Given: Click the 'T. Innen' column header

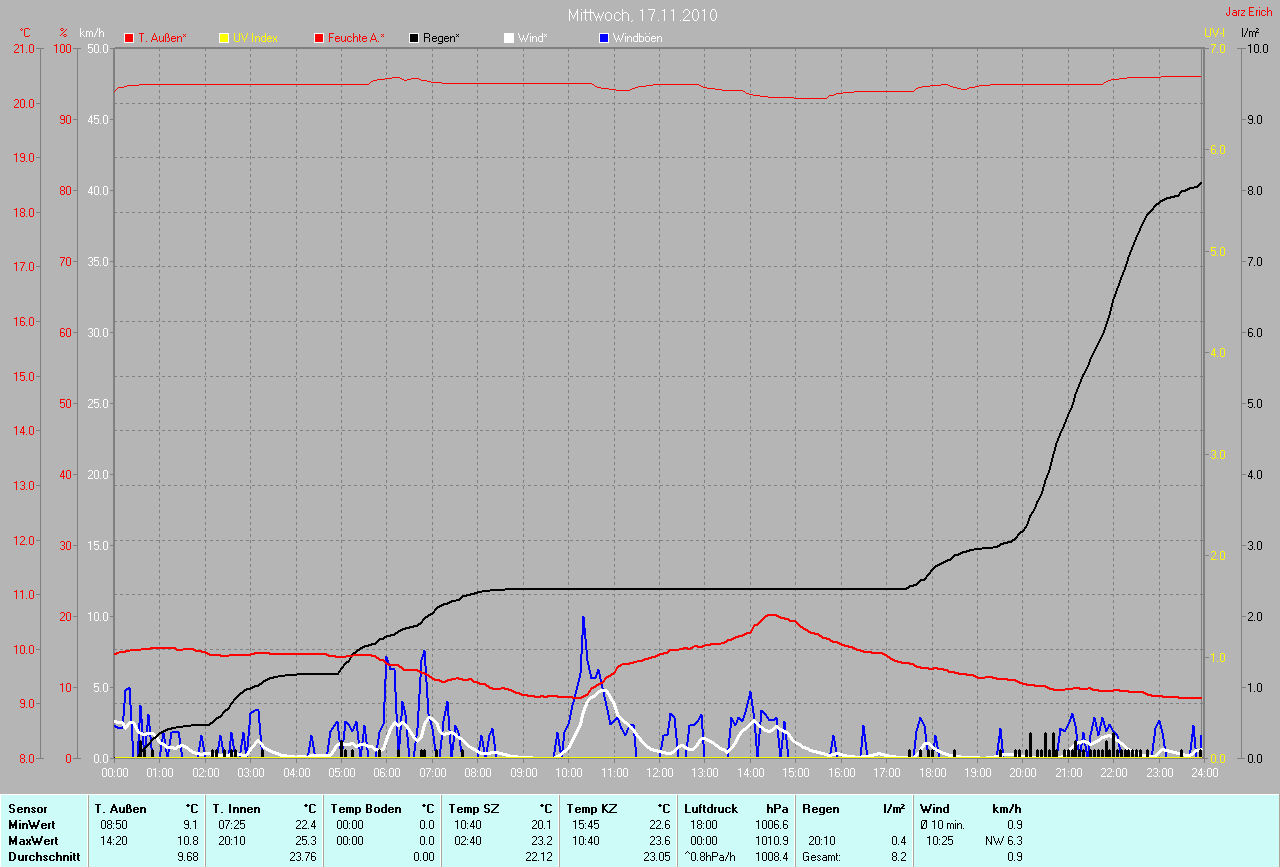Looking at the screenshot, I should coord(237,808).
